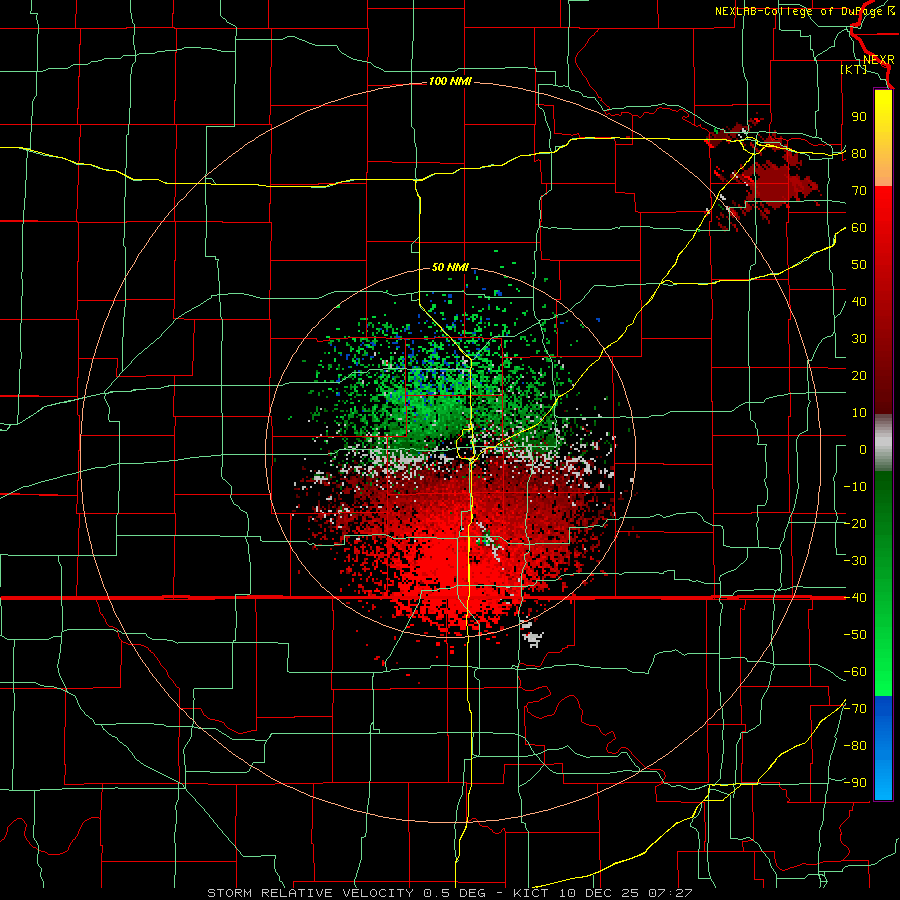
Task: Click the -70 scale value
Action: tap(855, 709)
